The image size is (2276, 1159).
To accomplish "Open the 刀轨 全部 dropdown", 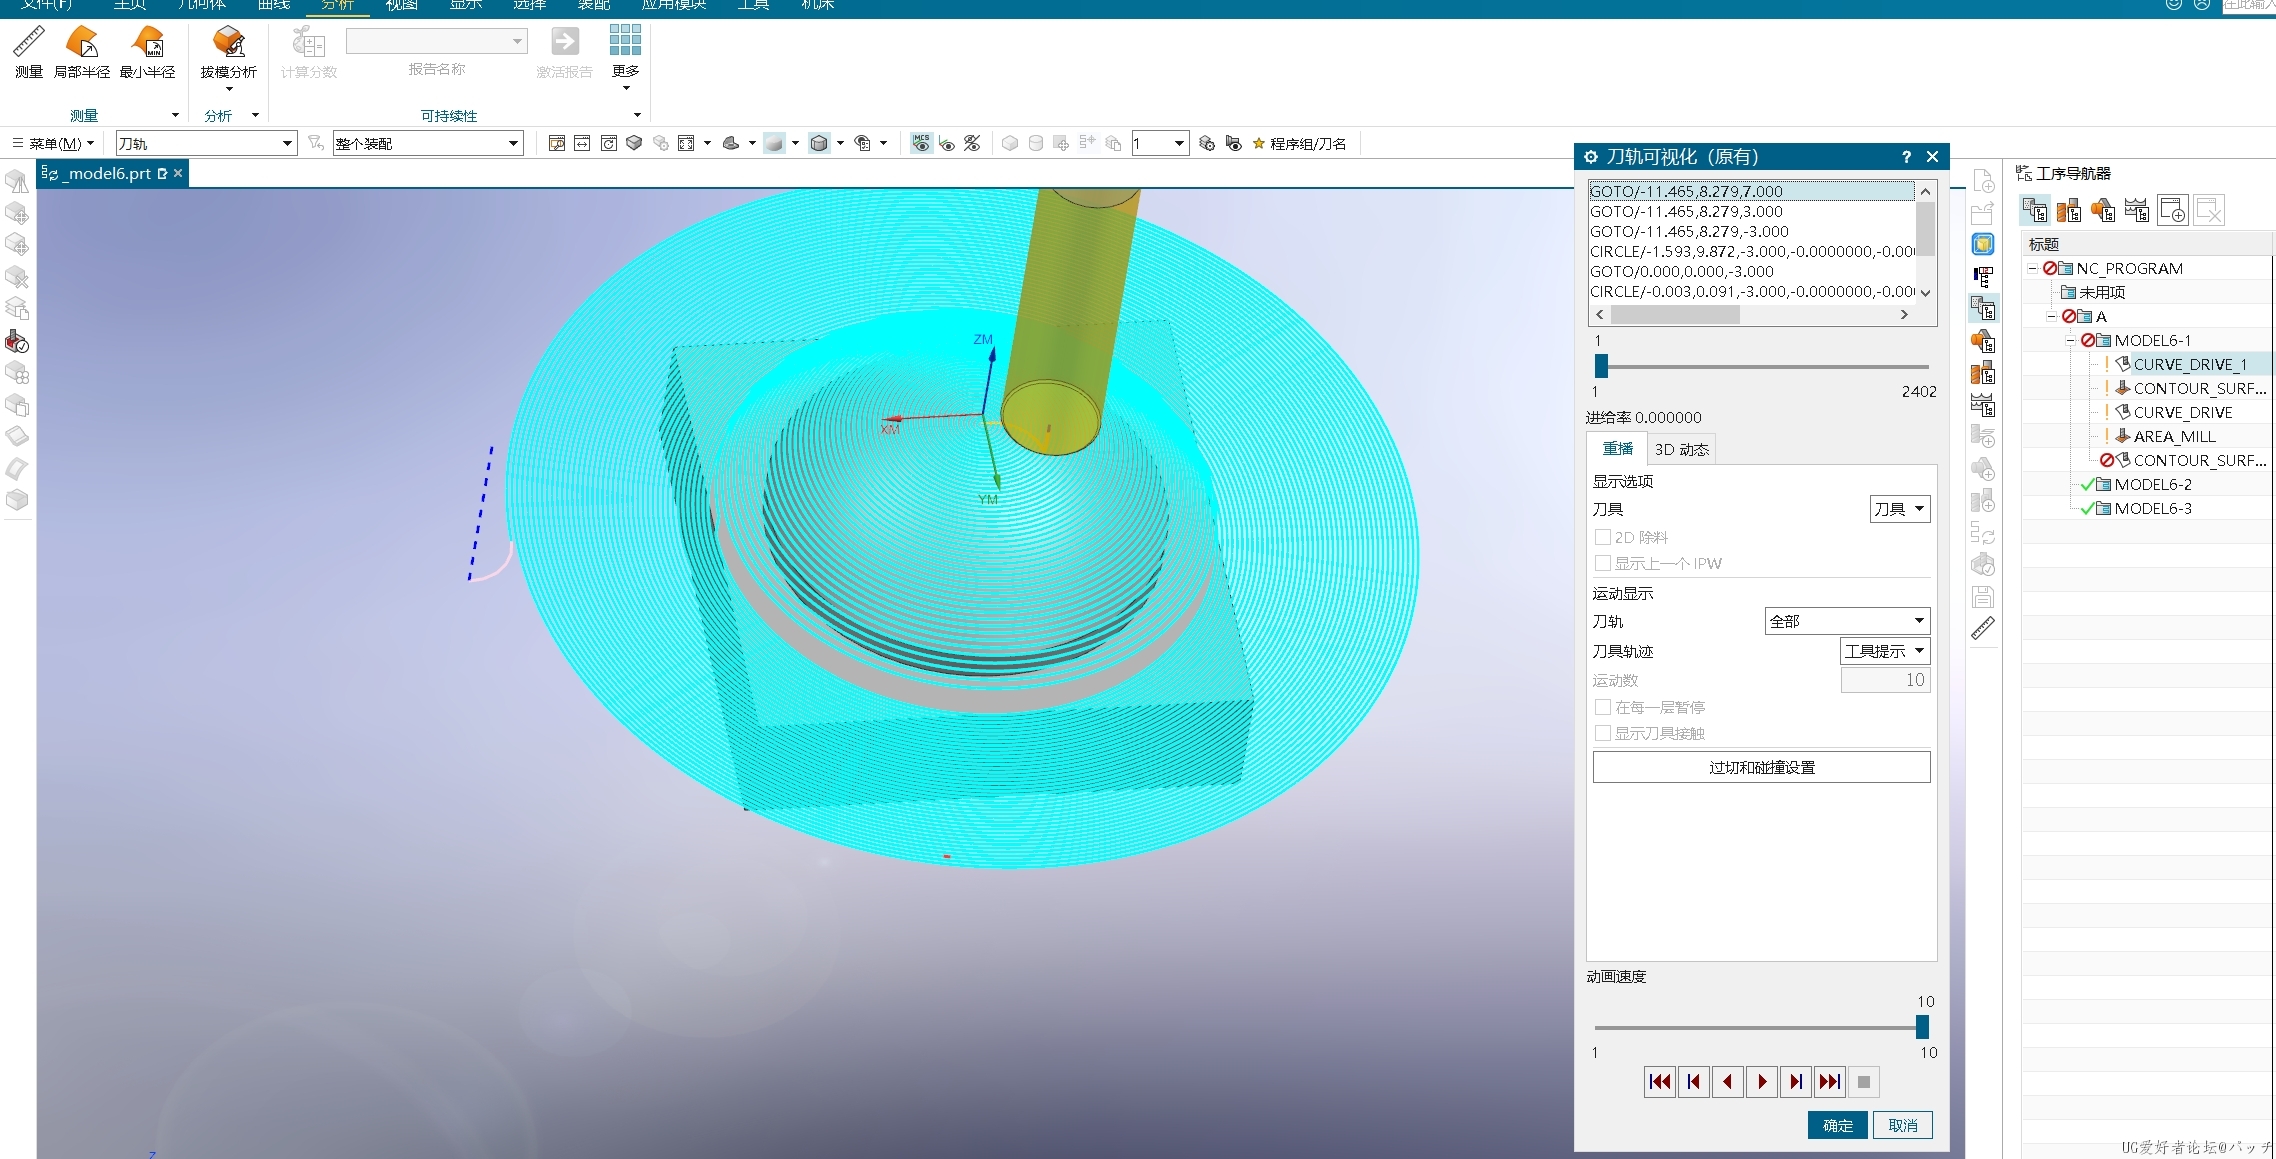I will pyautogui.click(x=1846, y=621).
